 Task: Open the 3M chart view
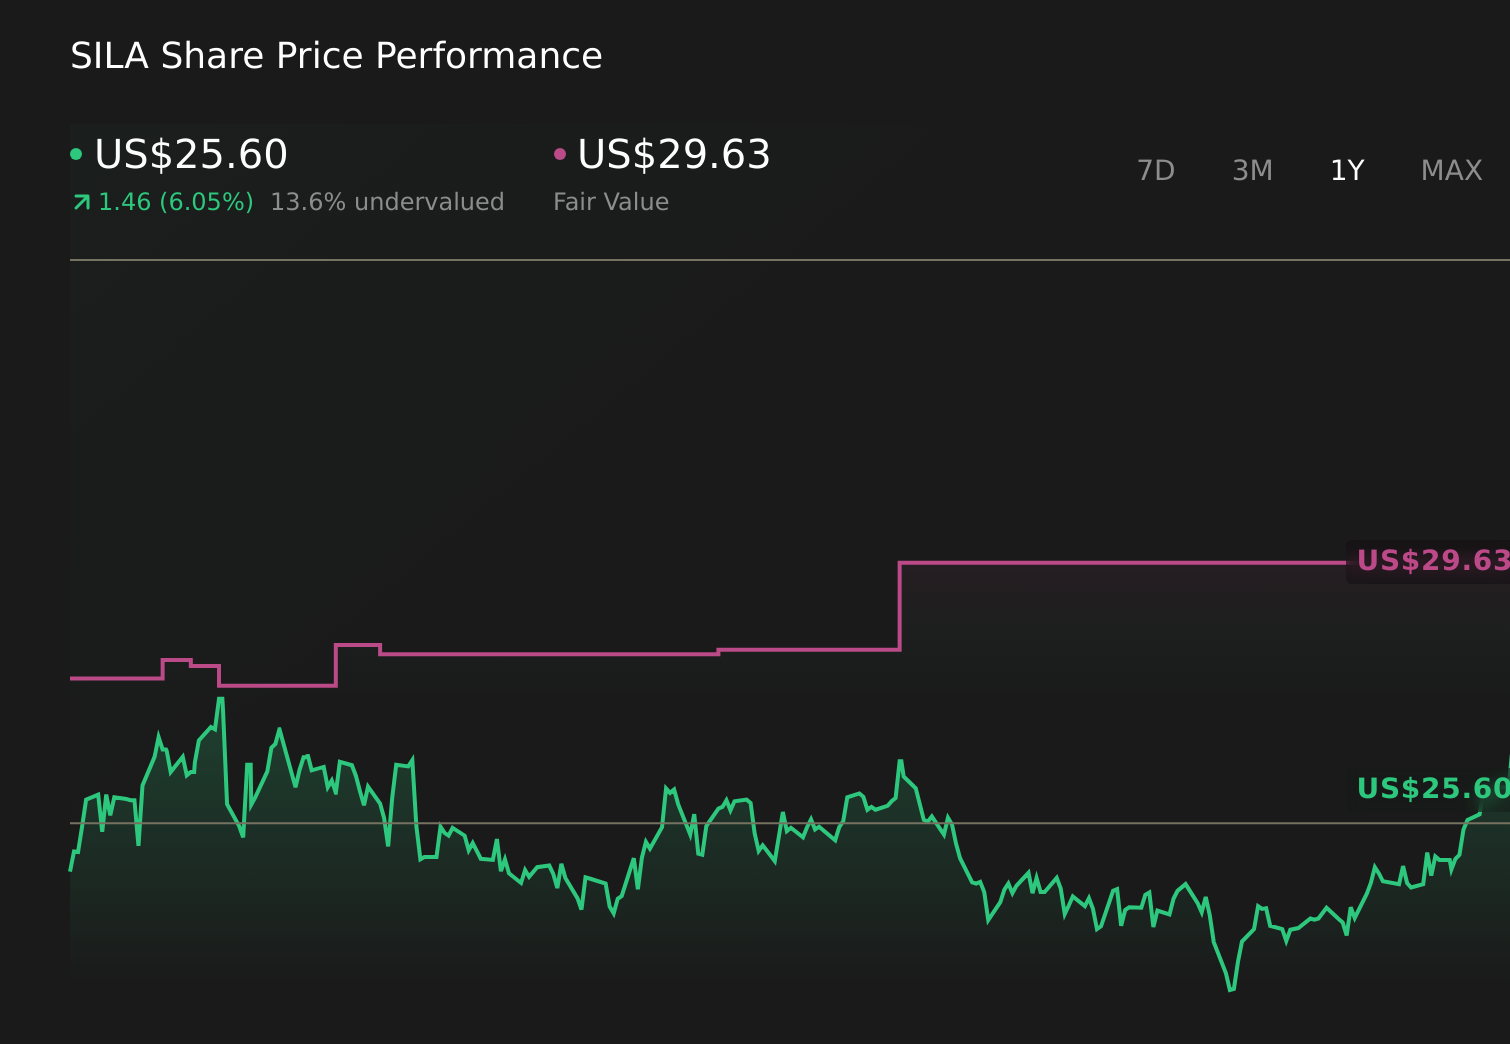(1251, 170)
